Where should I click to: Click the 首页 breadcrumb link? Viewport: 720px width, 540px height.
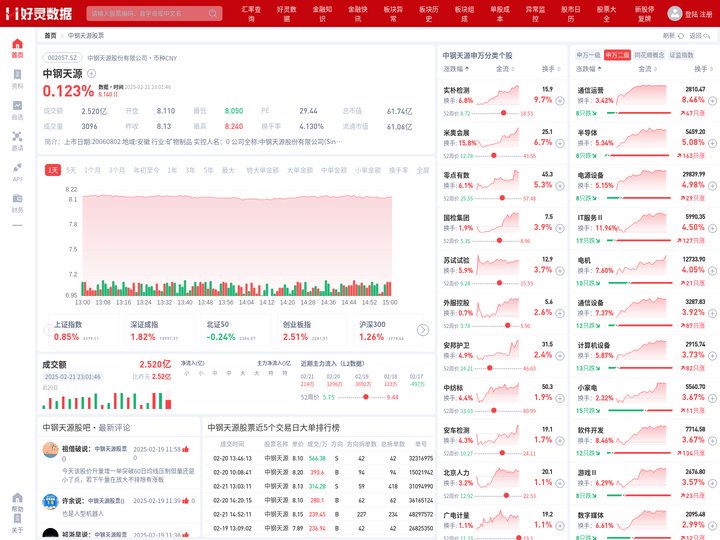(x=50, y=36)
